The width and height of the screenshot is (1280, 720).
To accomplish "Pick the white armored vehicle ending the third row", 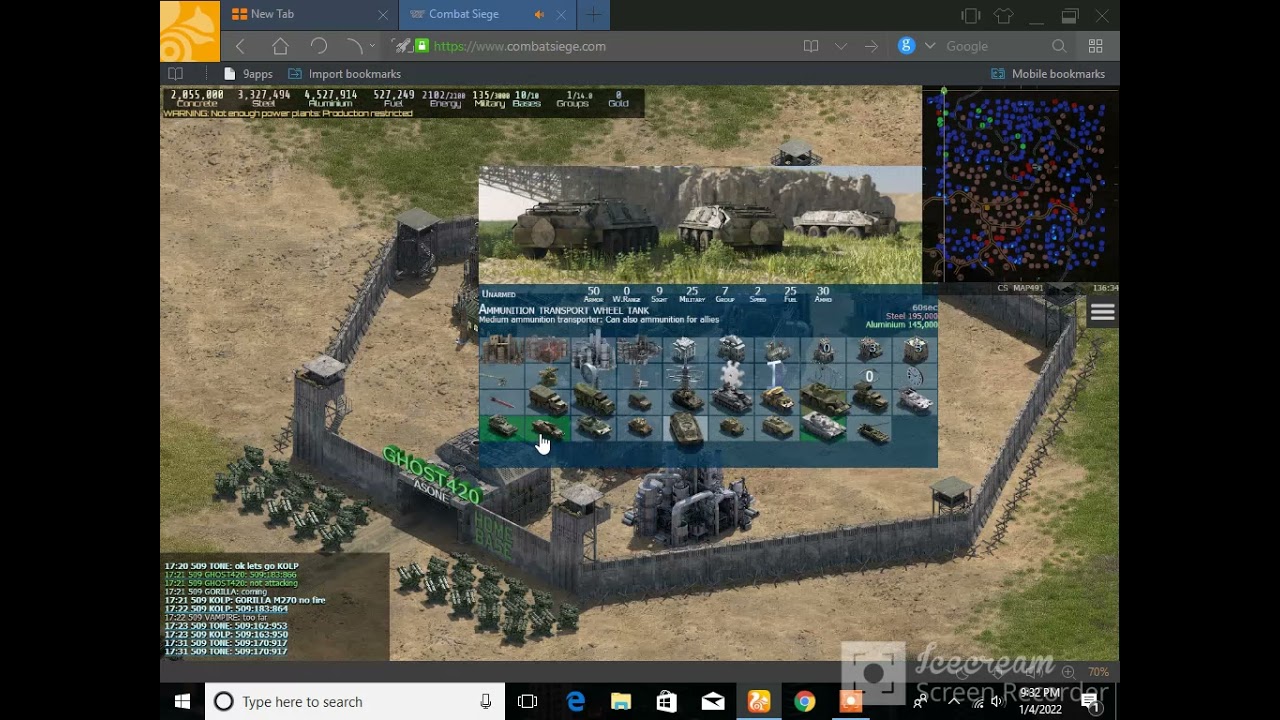I will pyautogui.click(x=915, y=402).
